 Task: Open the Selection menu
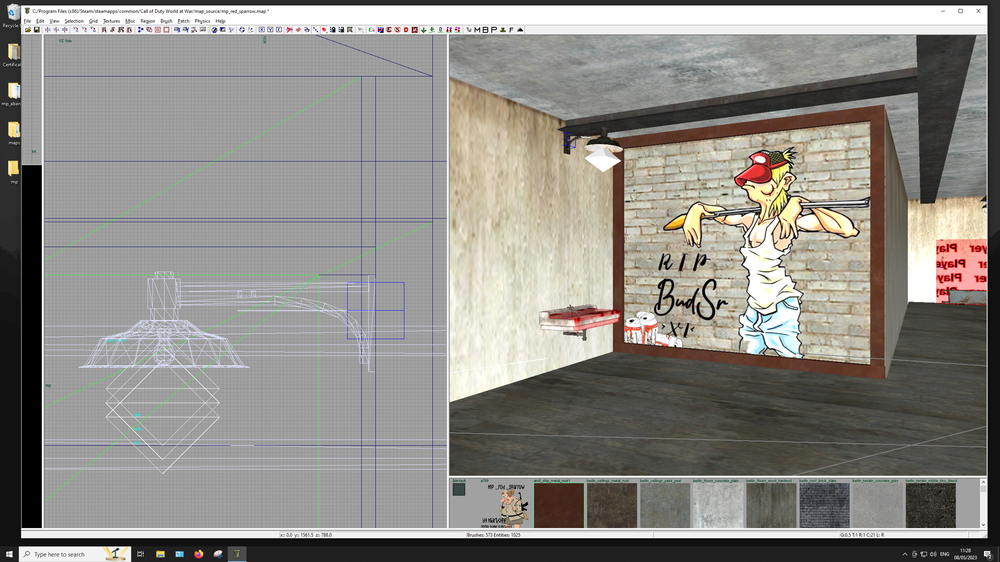74,20
